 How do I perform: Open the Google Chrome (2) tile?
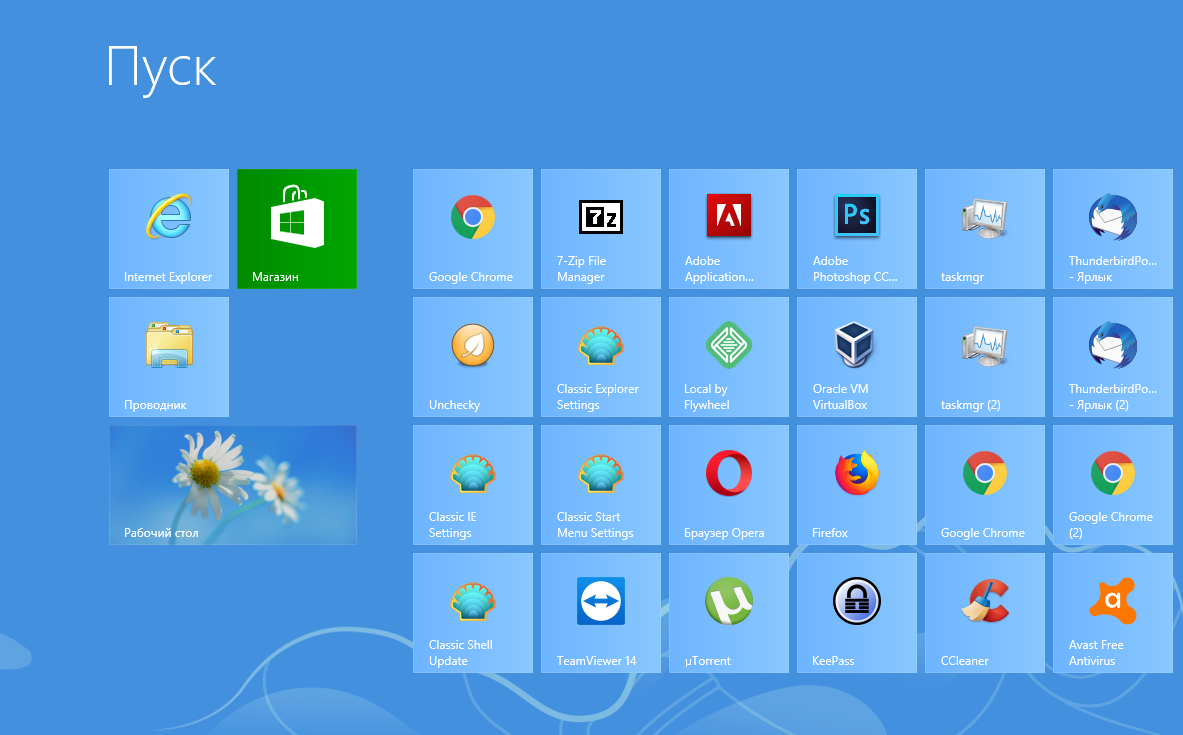click(1113, 485)
